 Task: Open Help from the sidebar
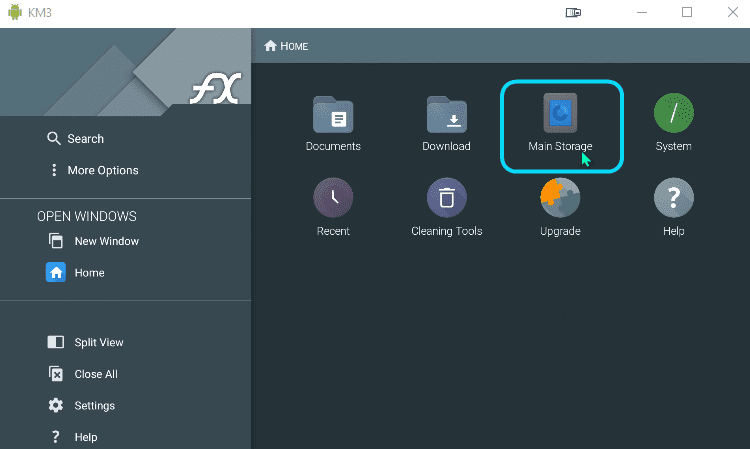click(74, 437)
